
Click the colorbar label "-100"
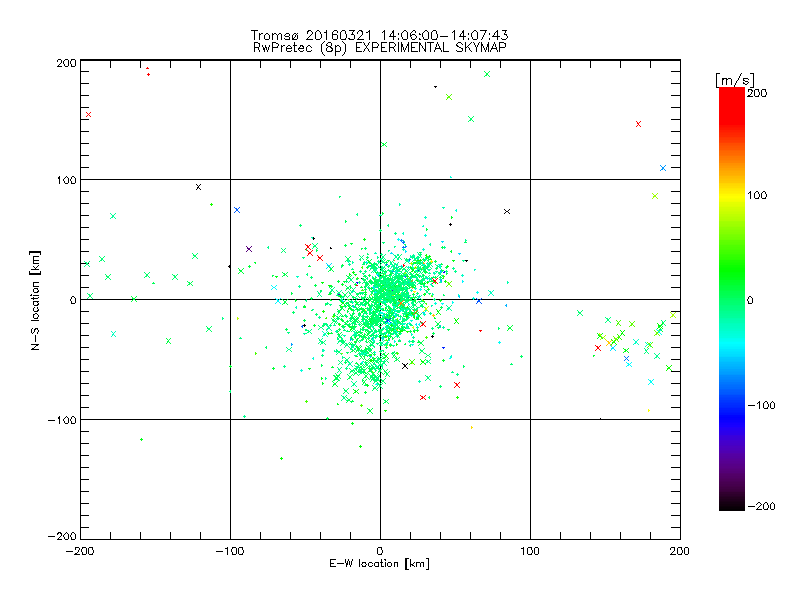tap(761, 406)
